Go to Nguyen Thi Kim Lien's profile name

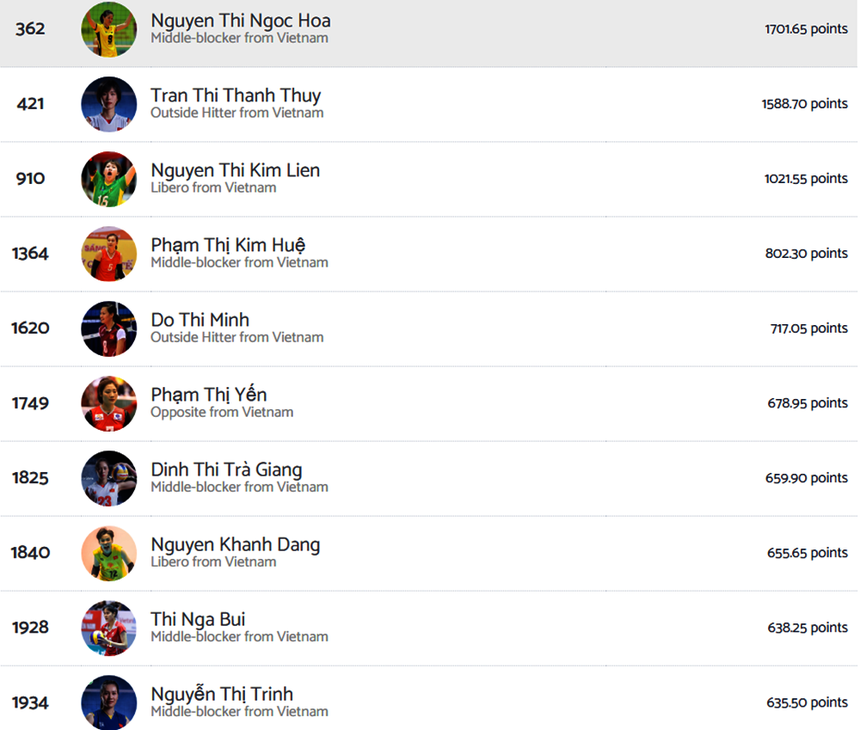point(235,171)
